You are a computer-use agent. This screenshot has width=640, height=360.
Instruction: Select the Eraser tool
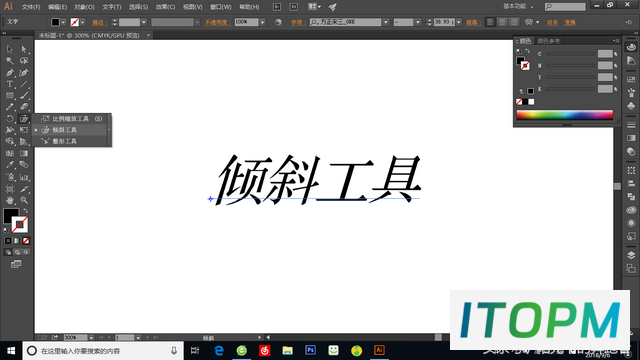click(24, 107)
